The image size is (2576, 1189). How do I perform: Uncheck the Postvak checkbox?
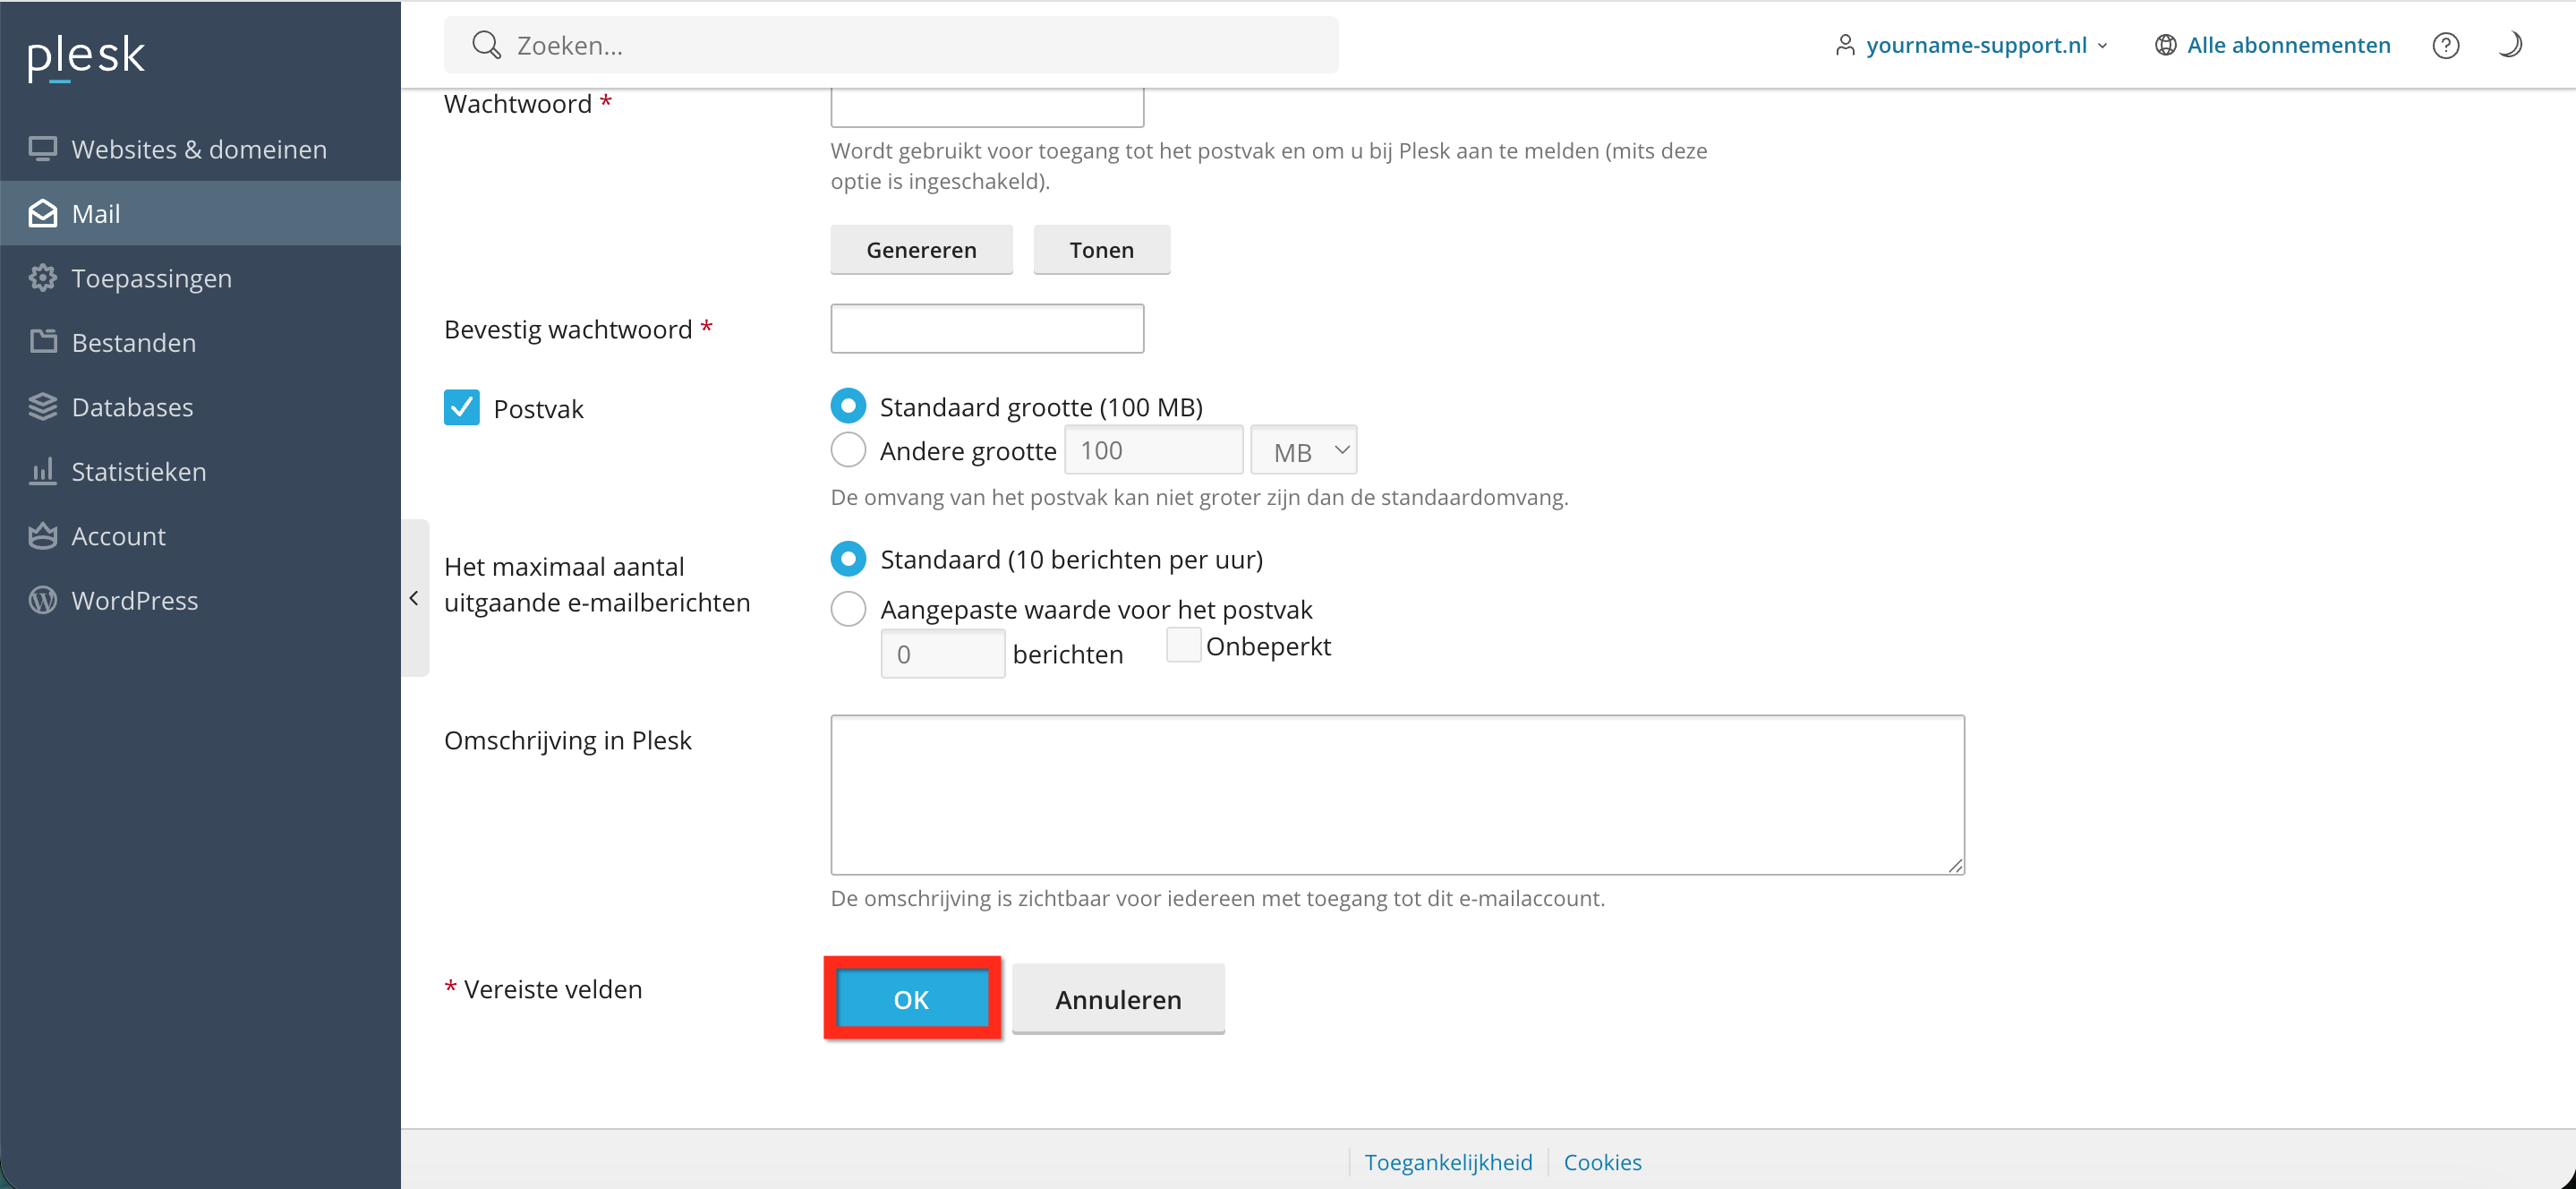pyautogui.click(x=461, y=408)
